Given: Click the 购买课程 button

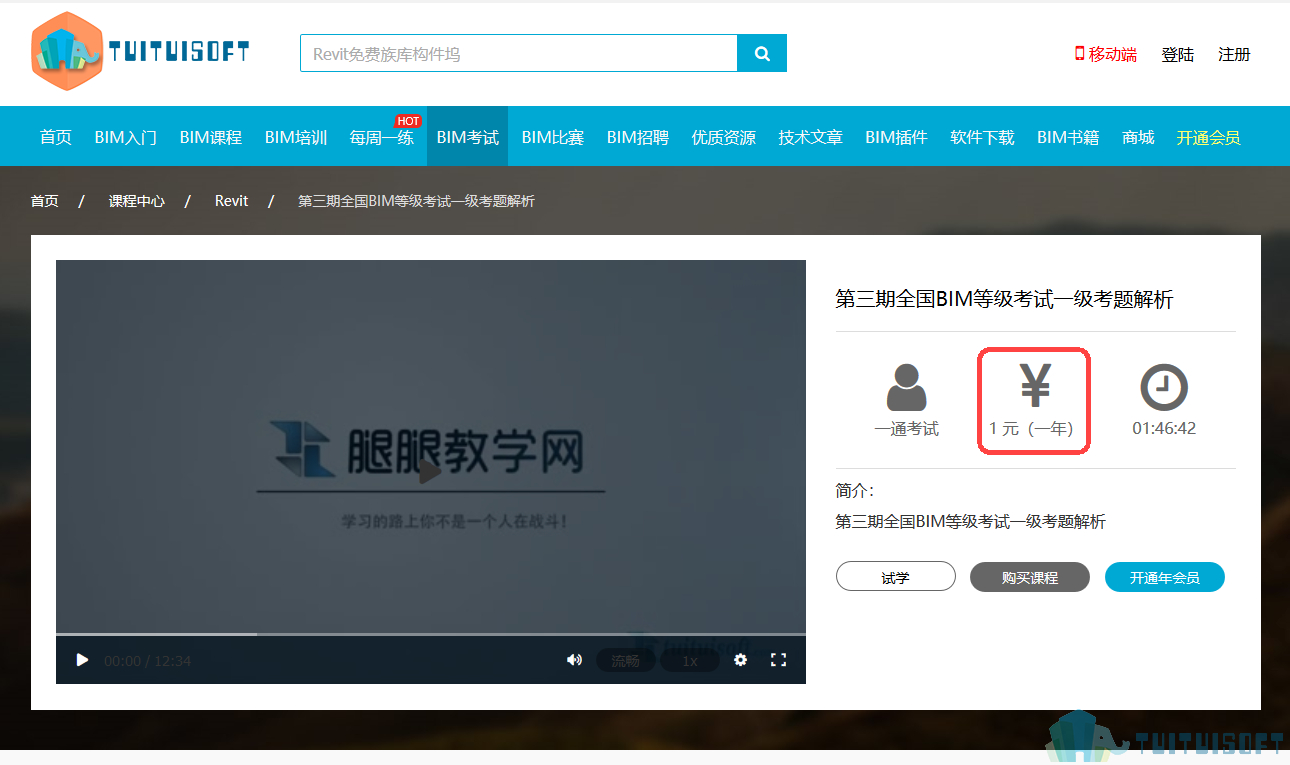Looking at the screenshot, I should [x=1030, y=577].
